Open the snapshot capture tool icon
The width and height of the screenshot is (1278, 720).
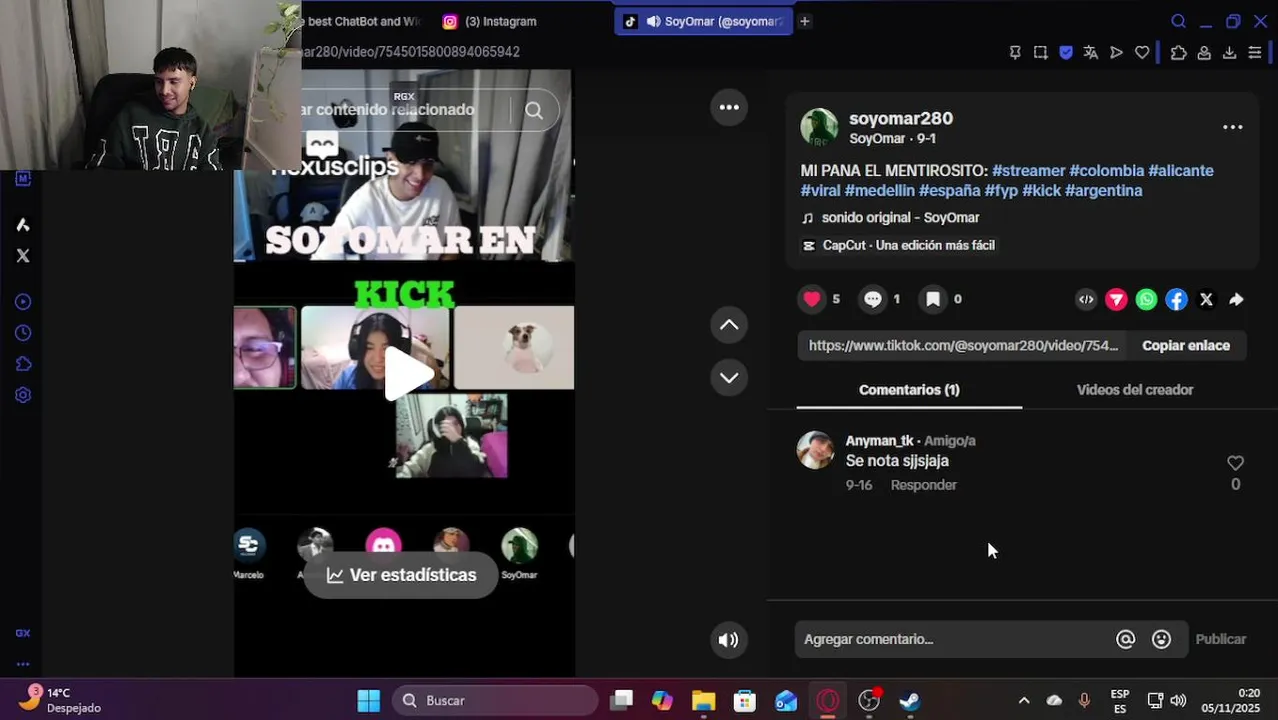click(x=1041, y=53)
